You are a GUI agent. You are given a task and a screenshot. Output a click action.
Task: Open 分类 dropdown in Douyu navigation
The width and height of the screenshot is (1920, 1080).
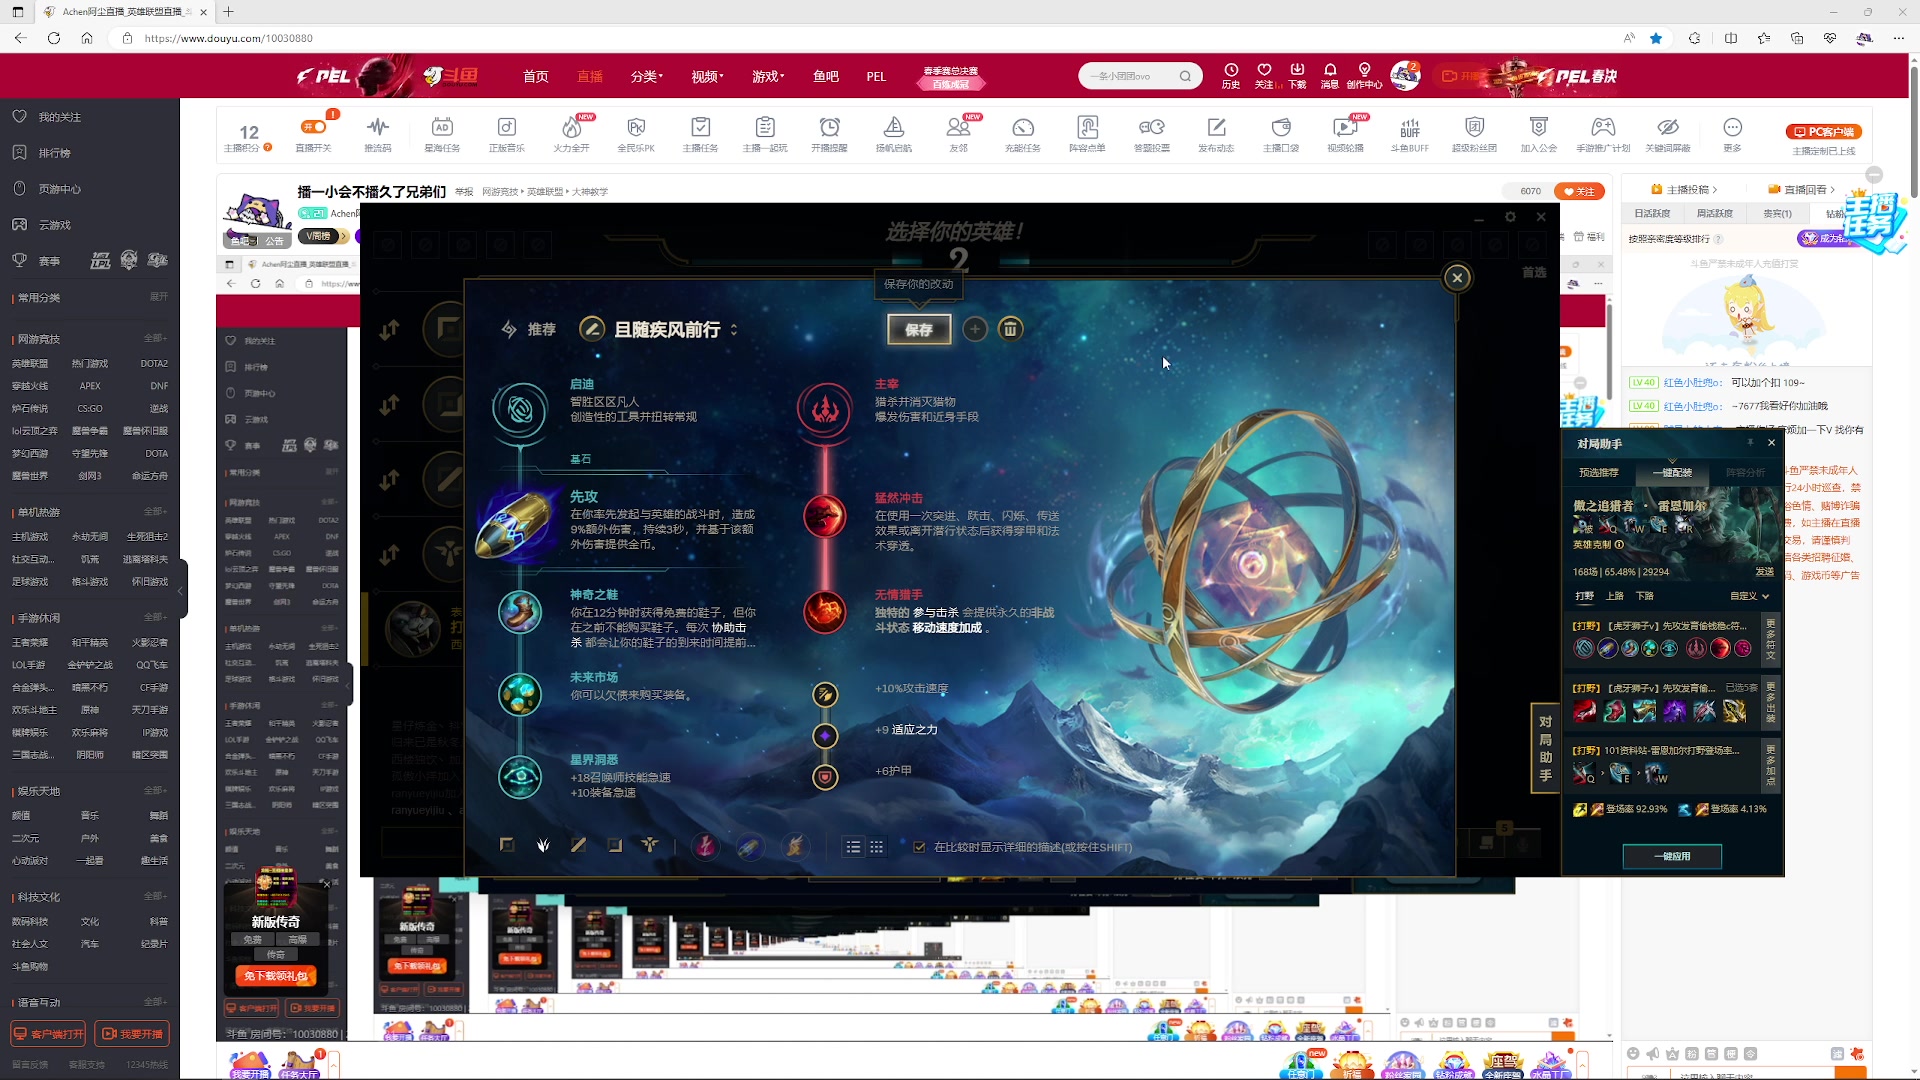click(646, 76)
